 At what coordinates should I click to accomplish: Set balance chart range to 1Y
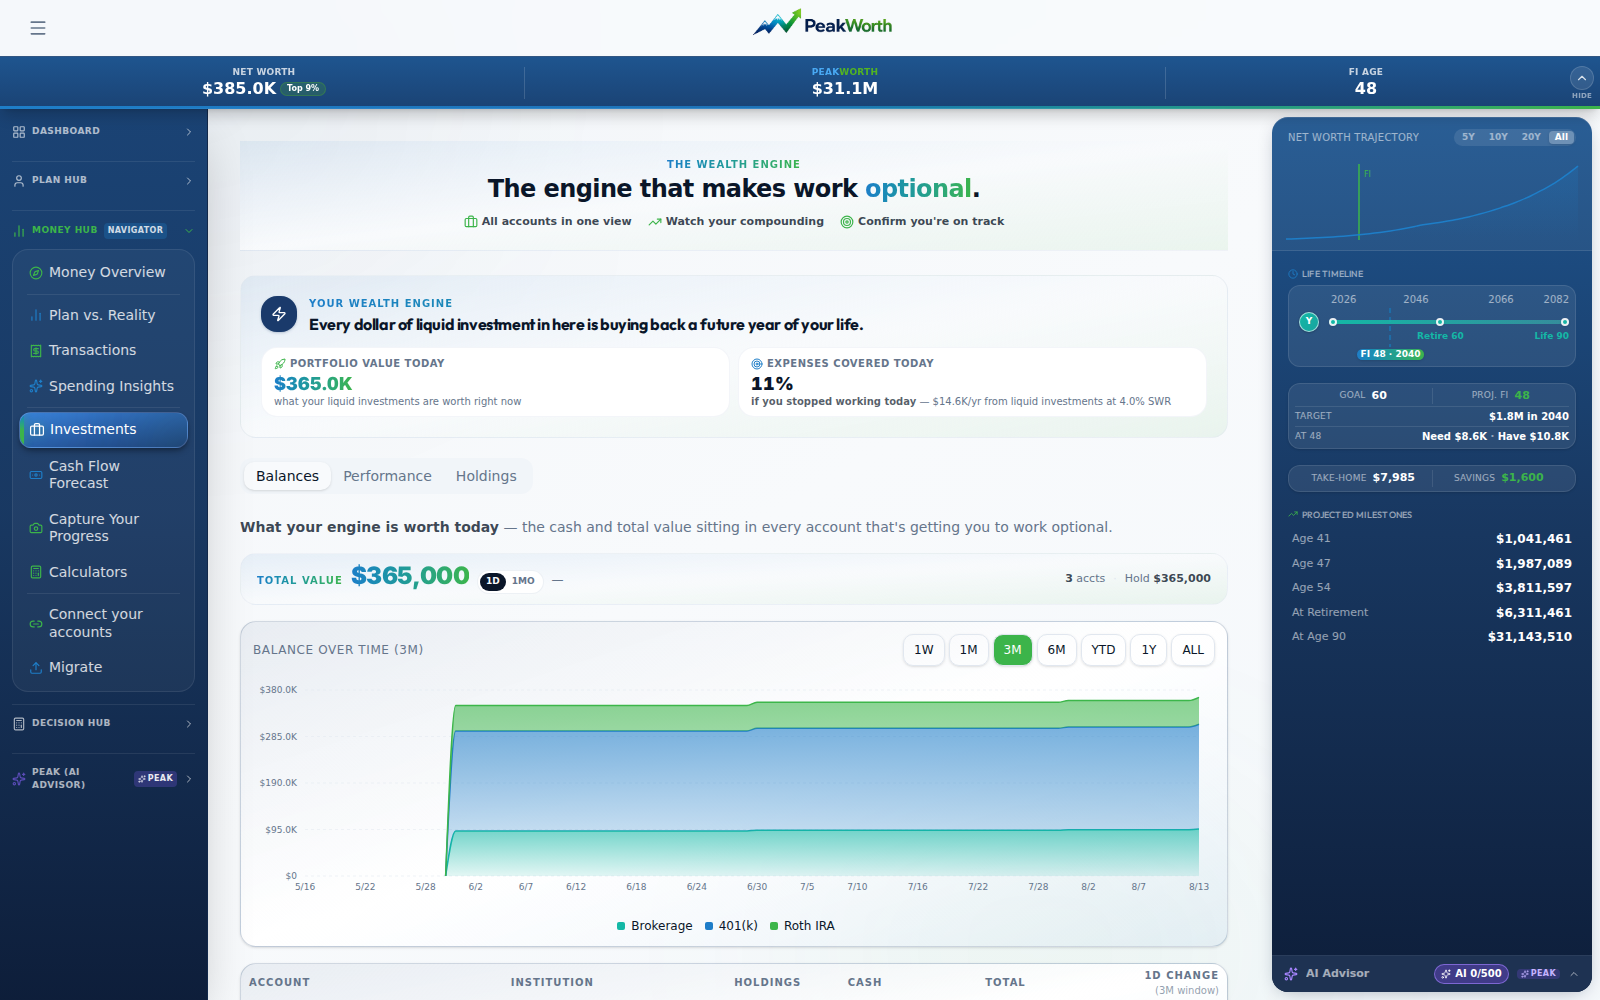click(x=1149, y=650)
